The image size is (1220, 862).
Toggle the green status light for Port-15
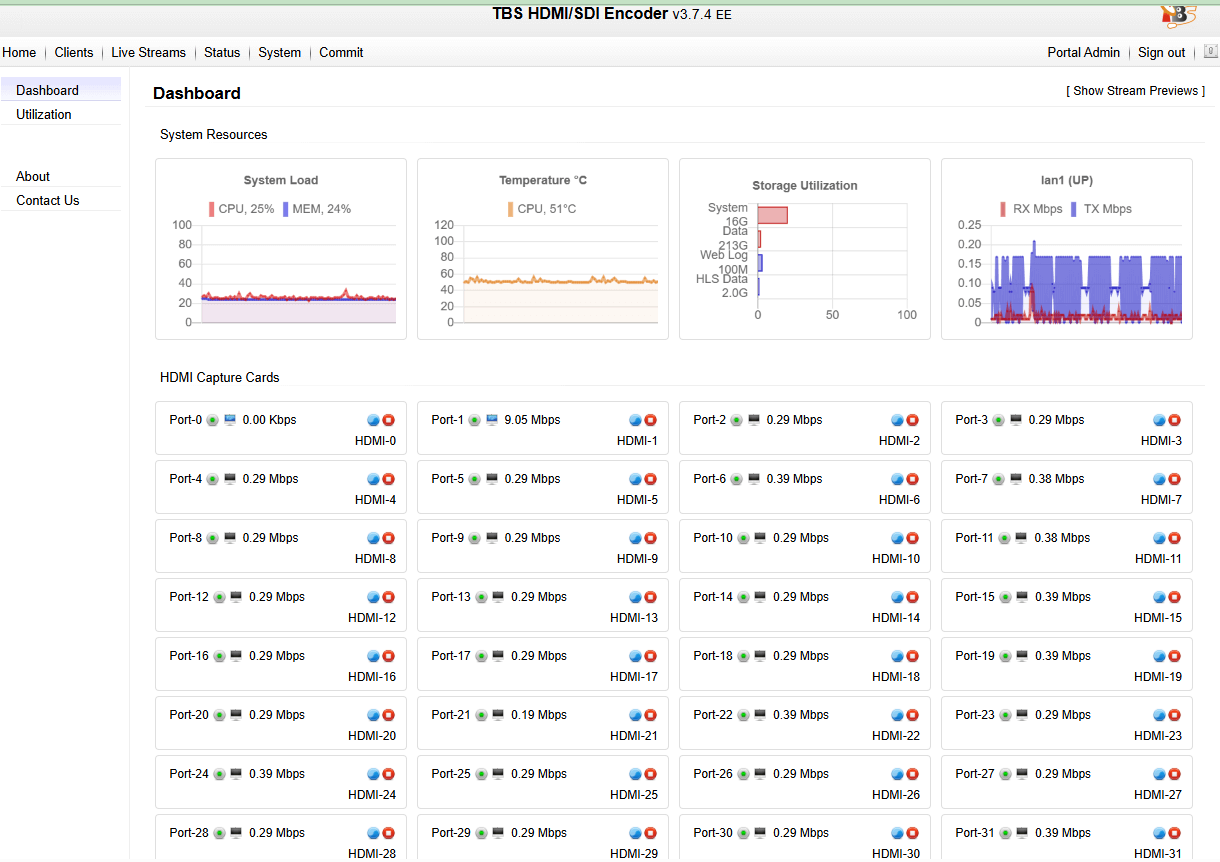[x=1005, y=598]
